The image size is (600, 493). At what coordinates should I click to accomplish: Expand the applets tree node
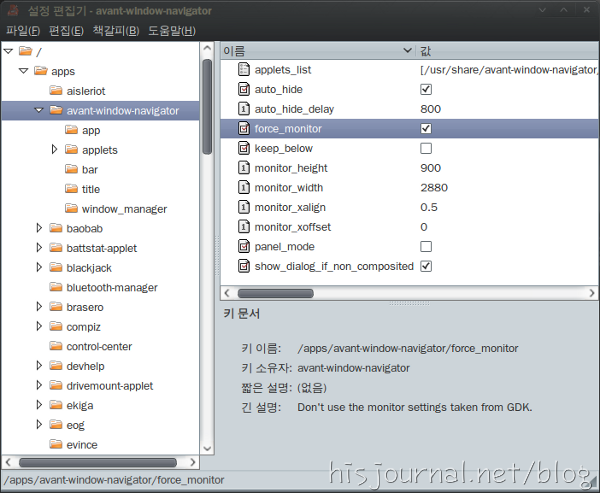(54, 149)
